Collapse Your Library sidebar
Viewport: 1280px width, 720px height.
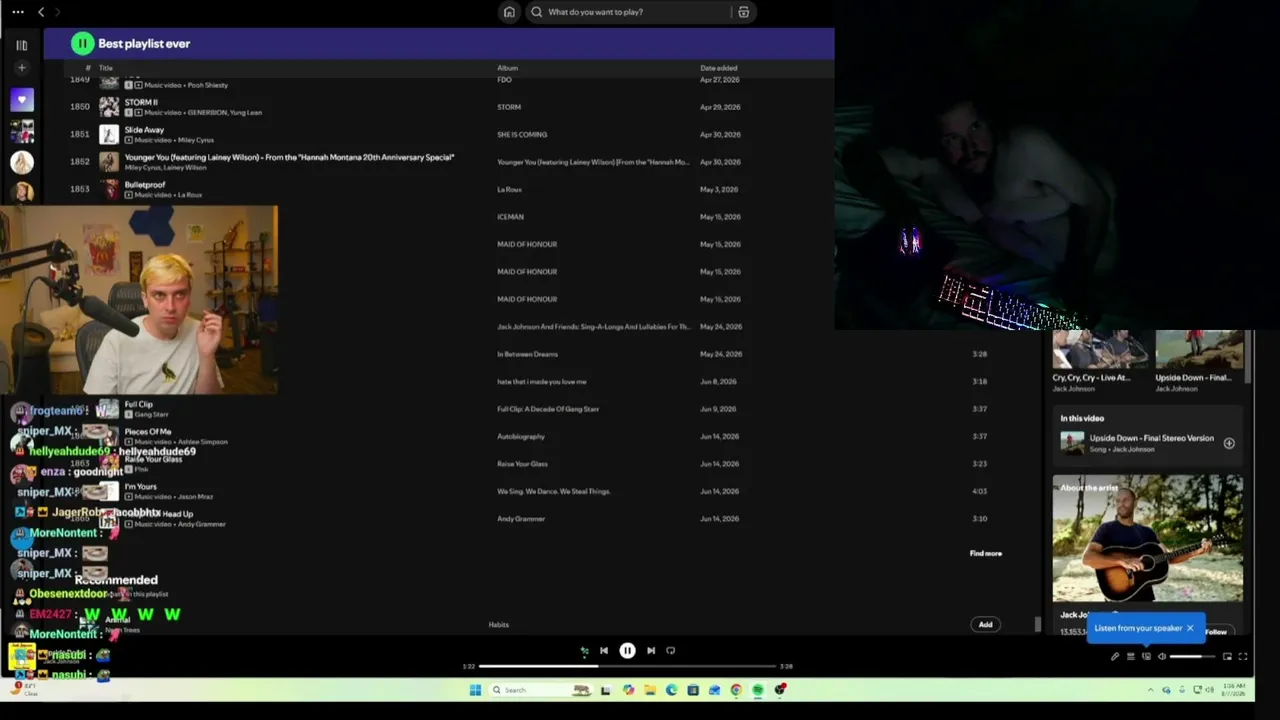coord(21,45)
